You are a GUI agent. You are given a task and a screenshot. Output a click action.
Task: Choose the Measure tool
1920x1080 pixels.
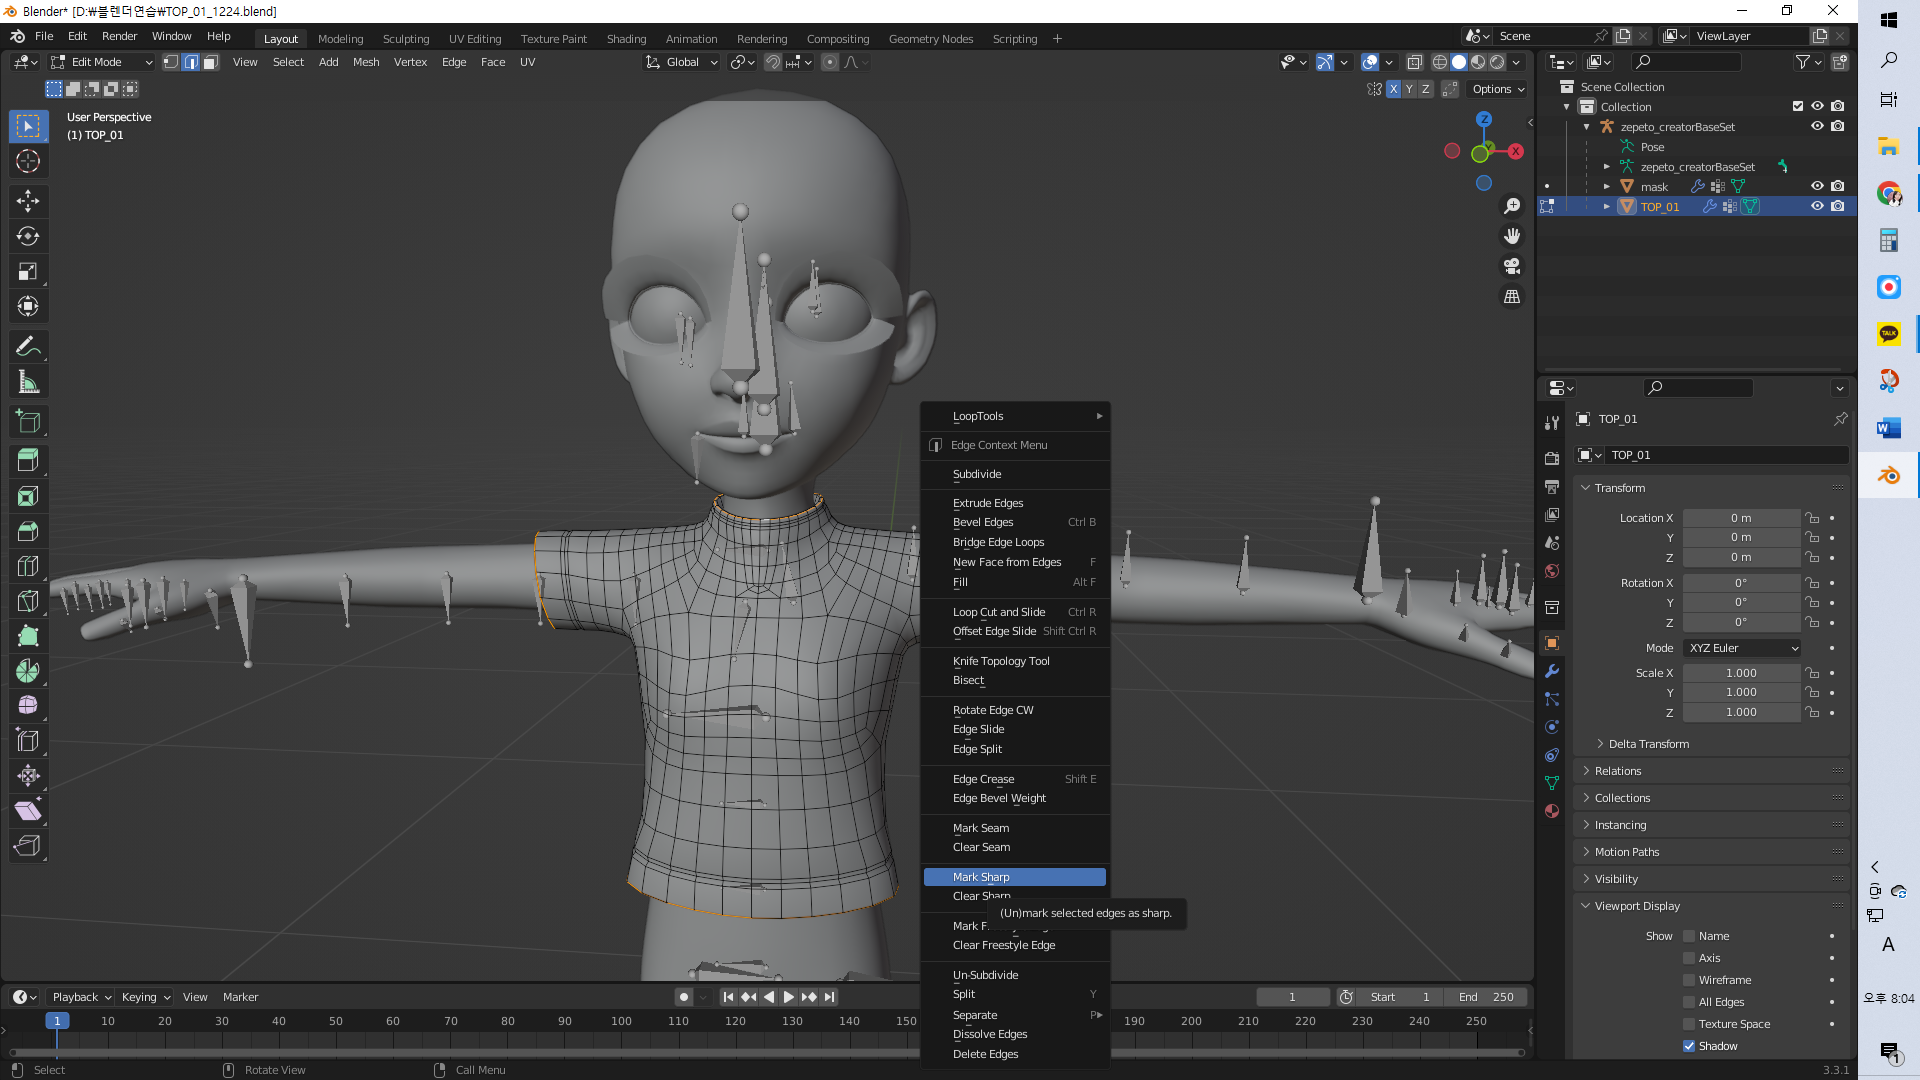(x=28, y=383)
